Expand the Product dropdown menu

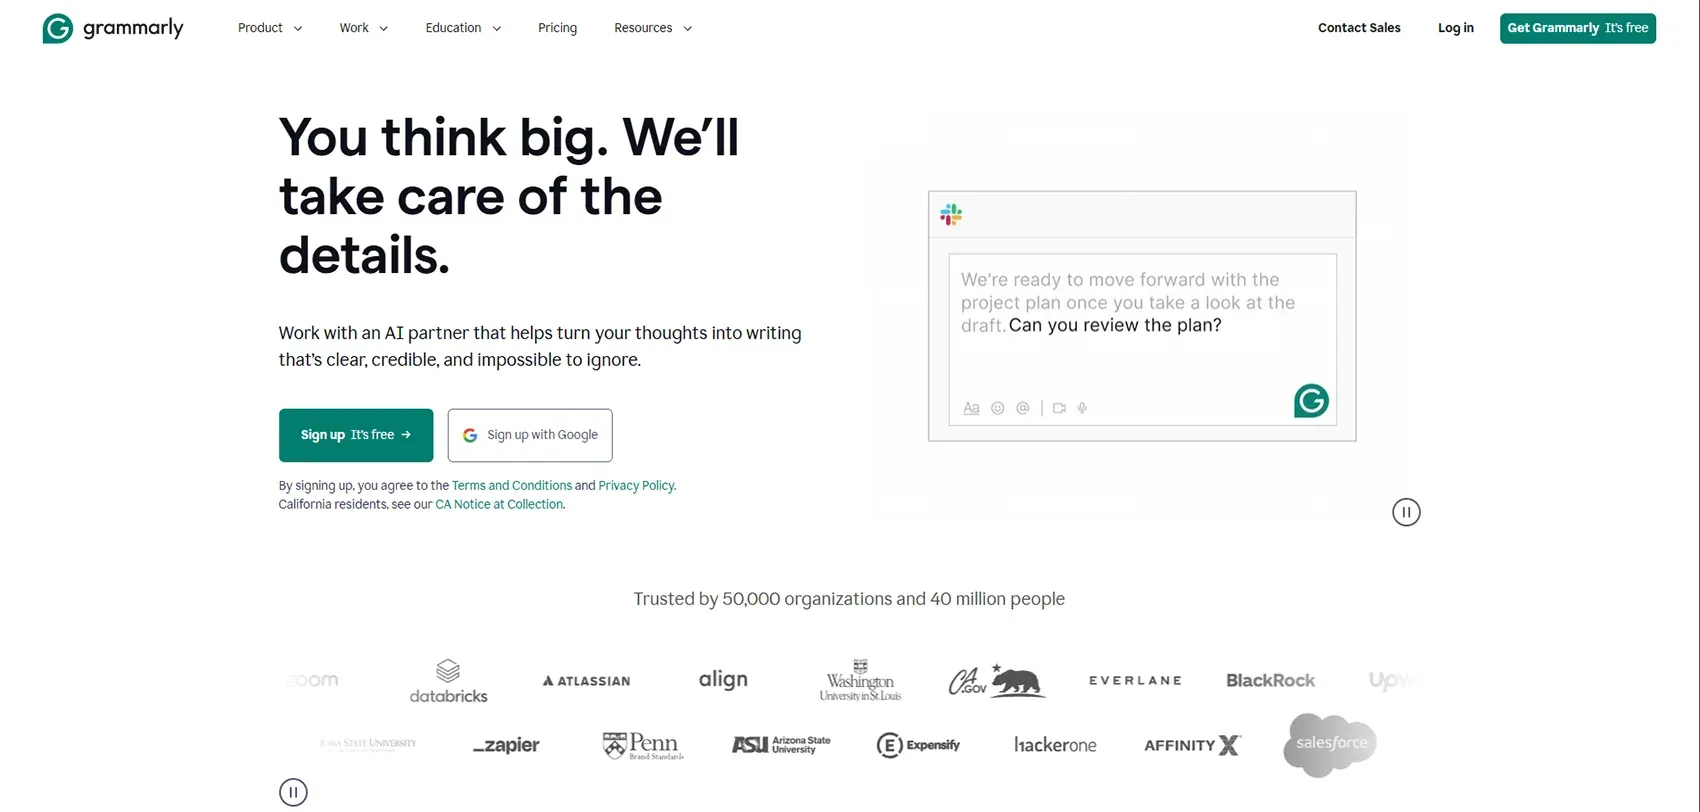[270, 28]
